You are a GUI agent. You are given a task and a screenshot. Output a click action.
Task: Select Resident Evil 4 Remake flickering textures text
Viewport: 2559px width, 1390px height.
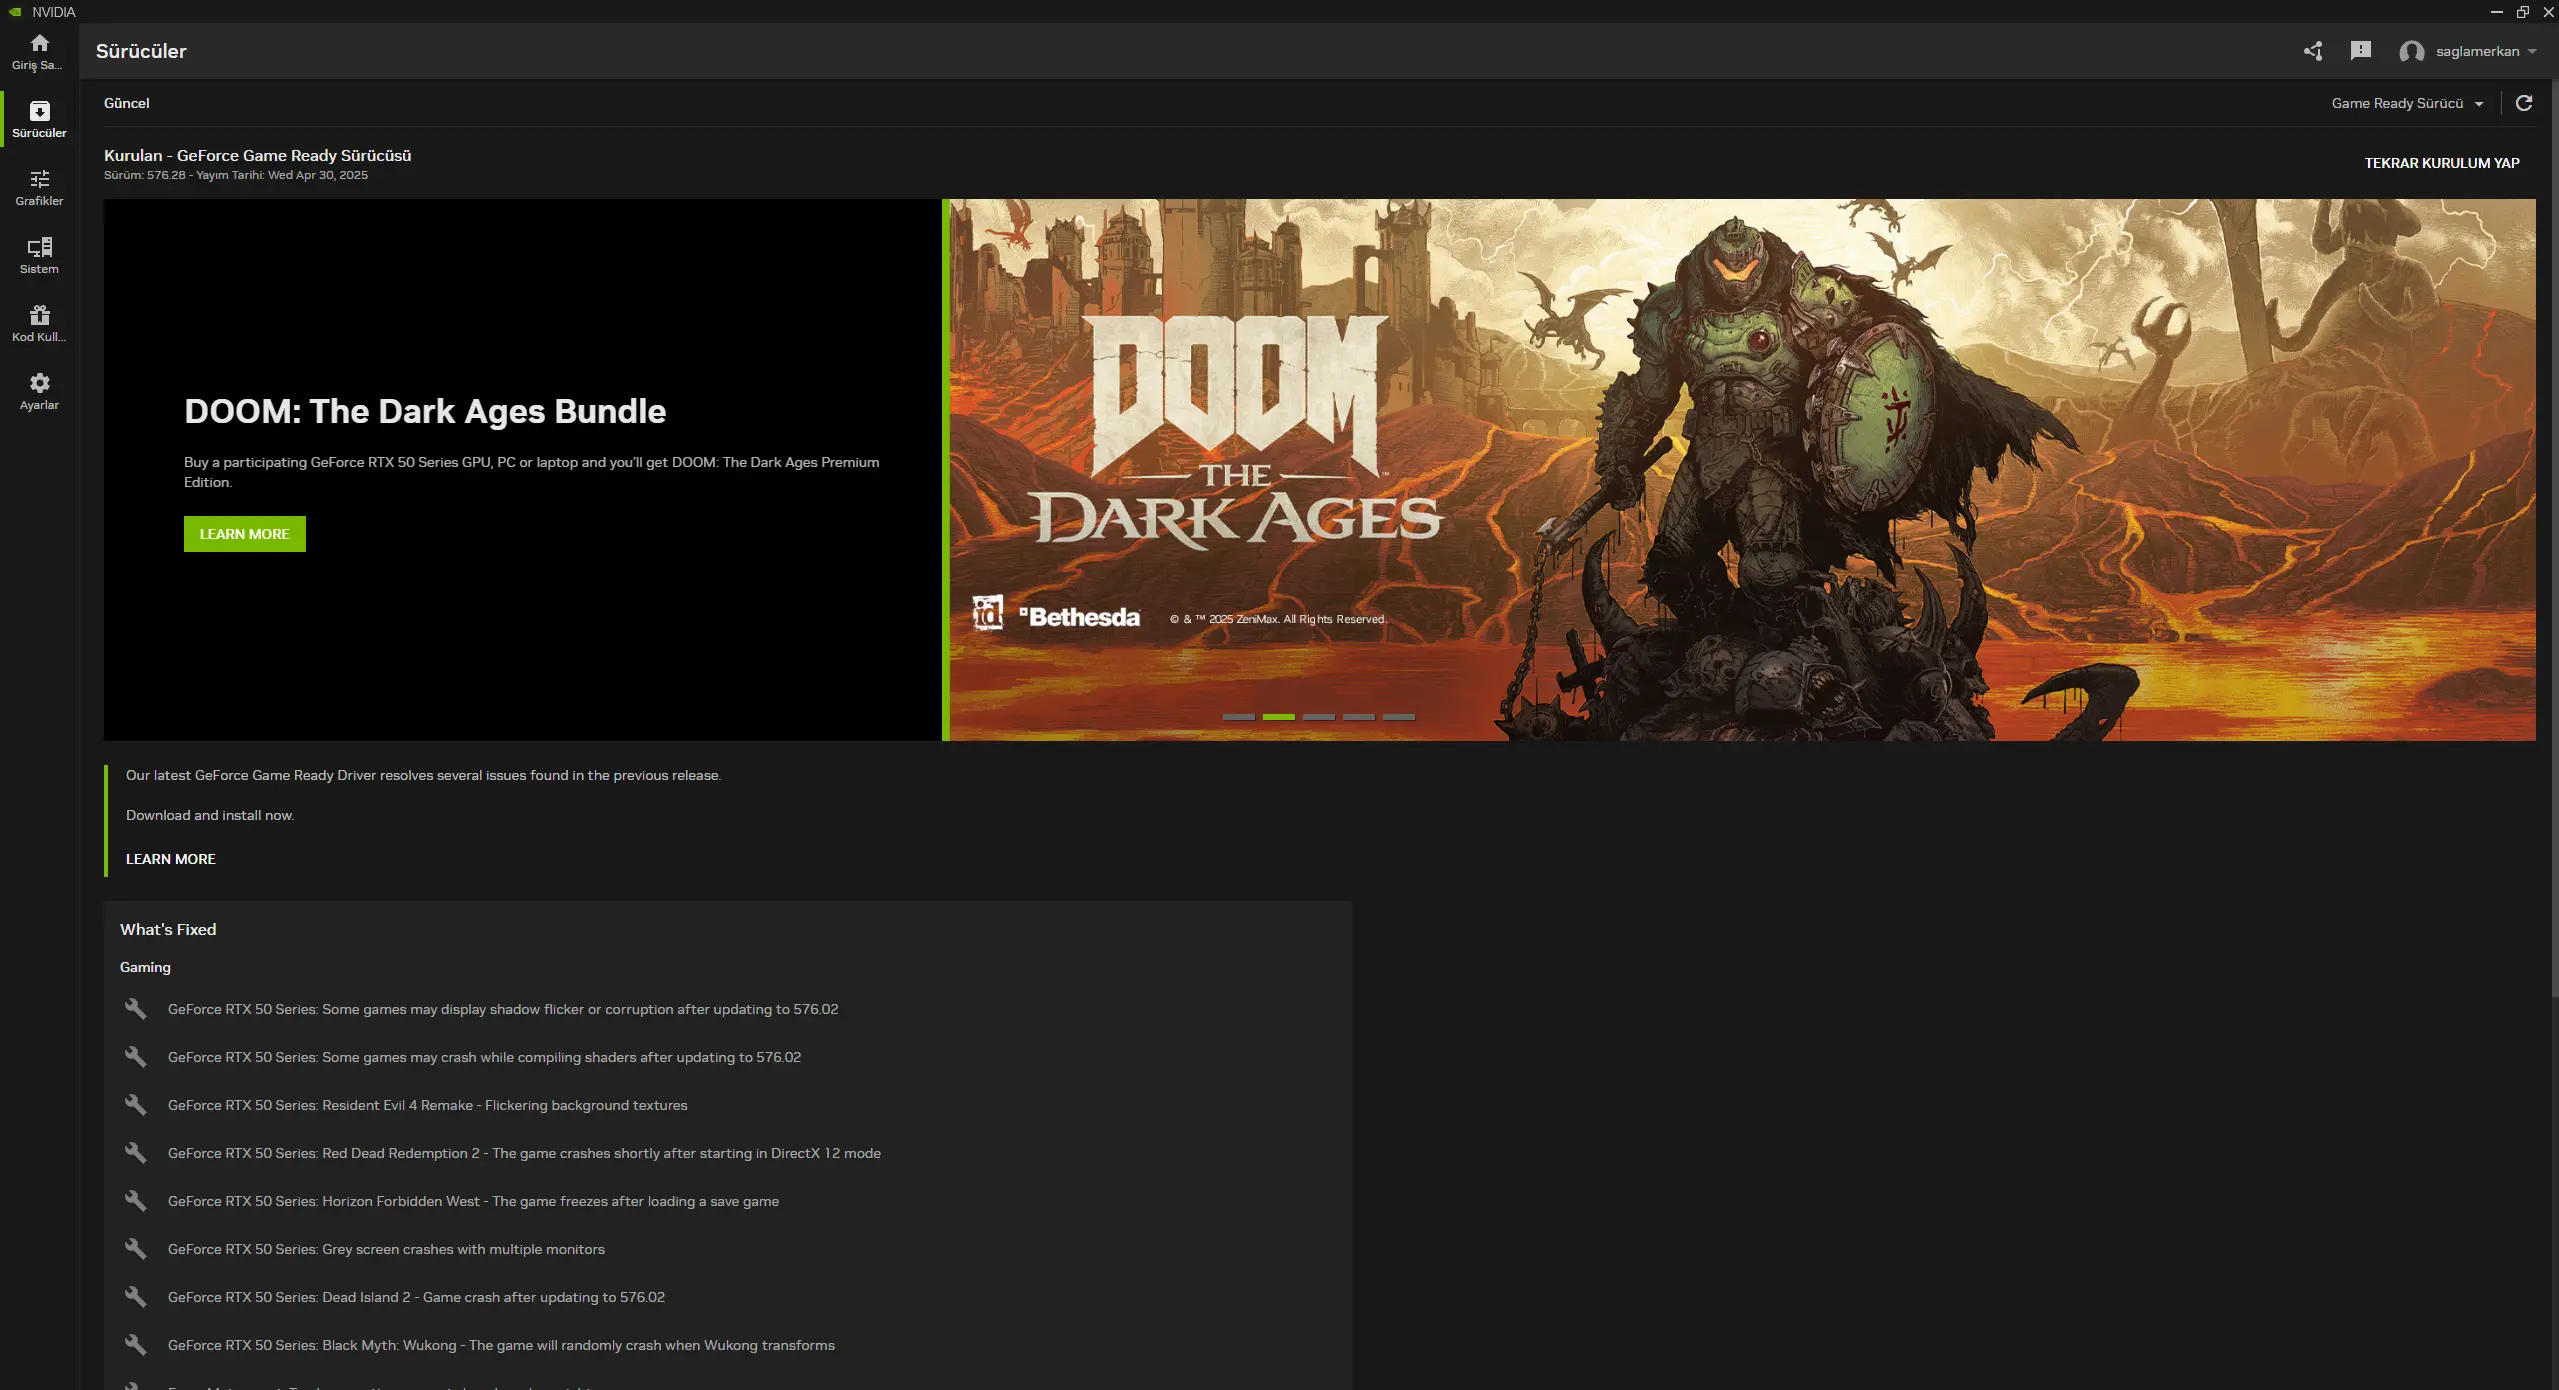click(x=428, y=1105)
